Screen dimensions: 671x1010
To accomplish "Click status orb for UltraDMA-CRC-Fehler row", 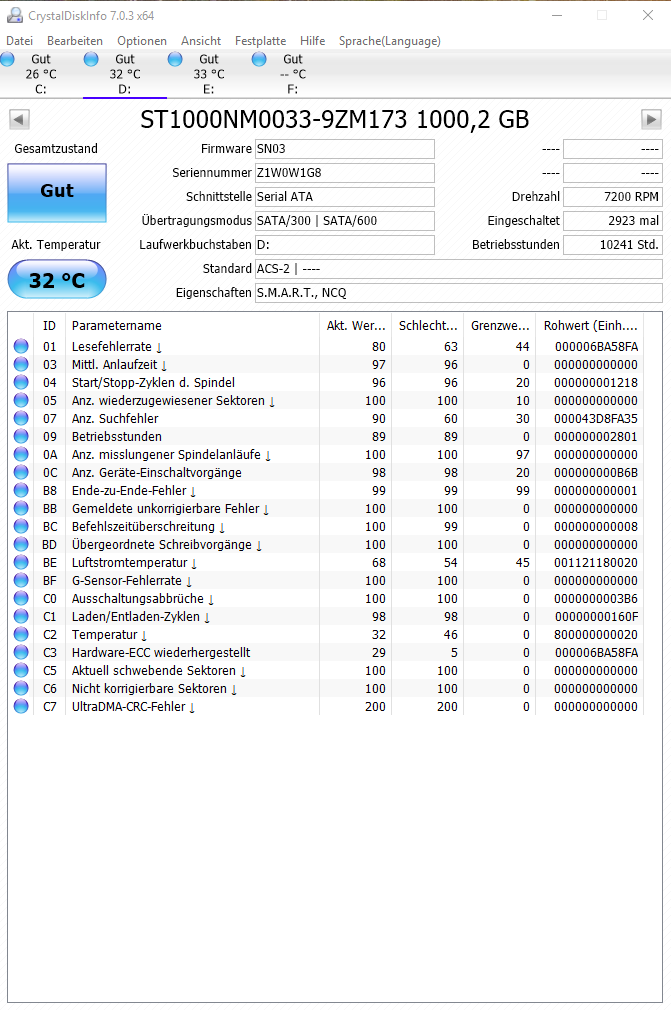I will 21,707.
